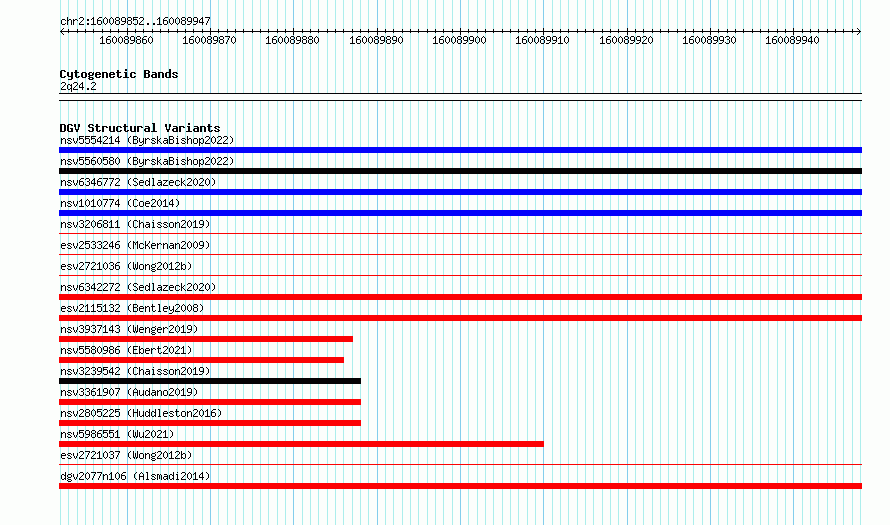Viewport: 890px width, 525px height.
Task: Select the red bar under nsv3361907
Action: point(210,402)
